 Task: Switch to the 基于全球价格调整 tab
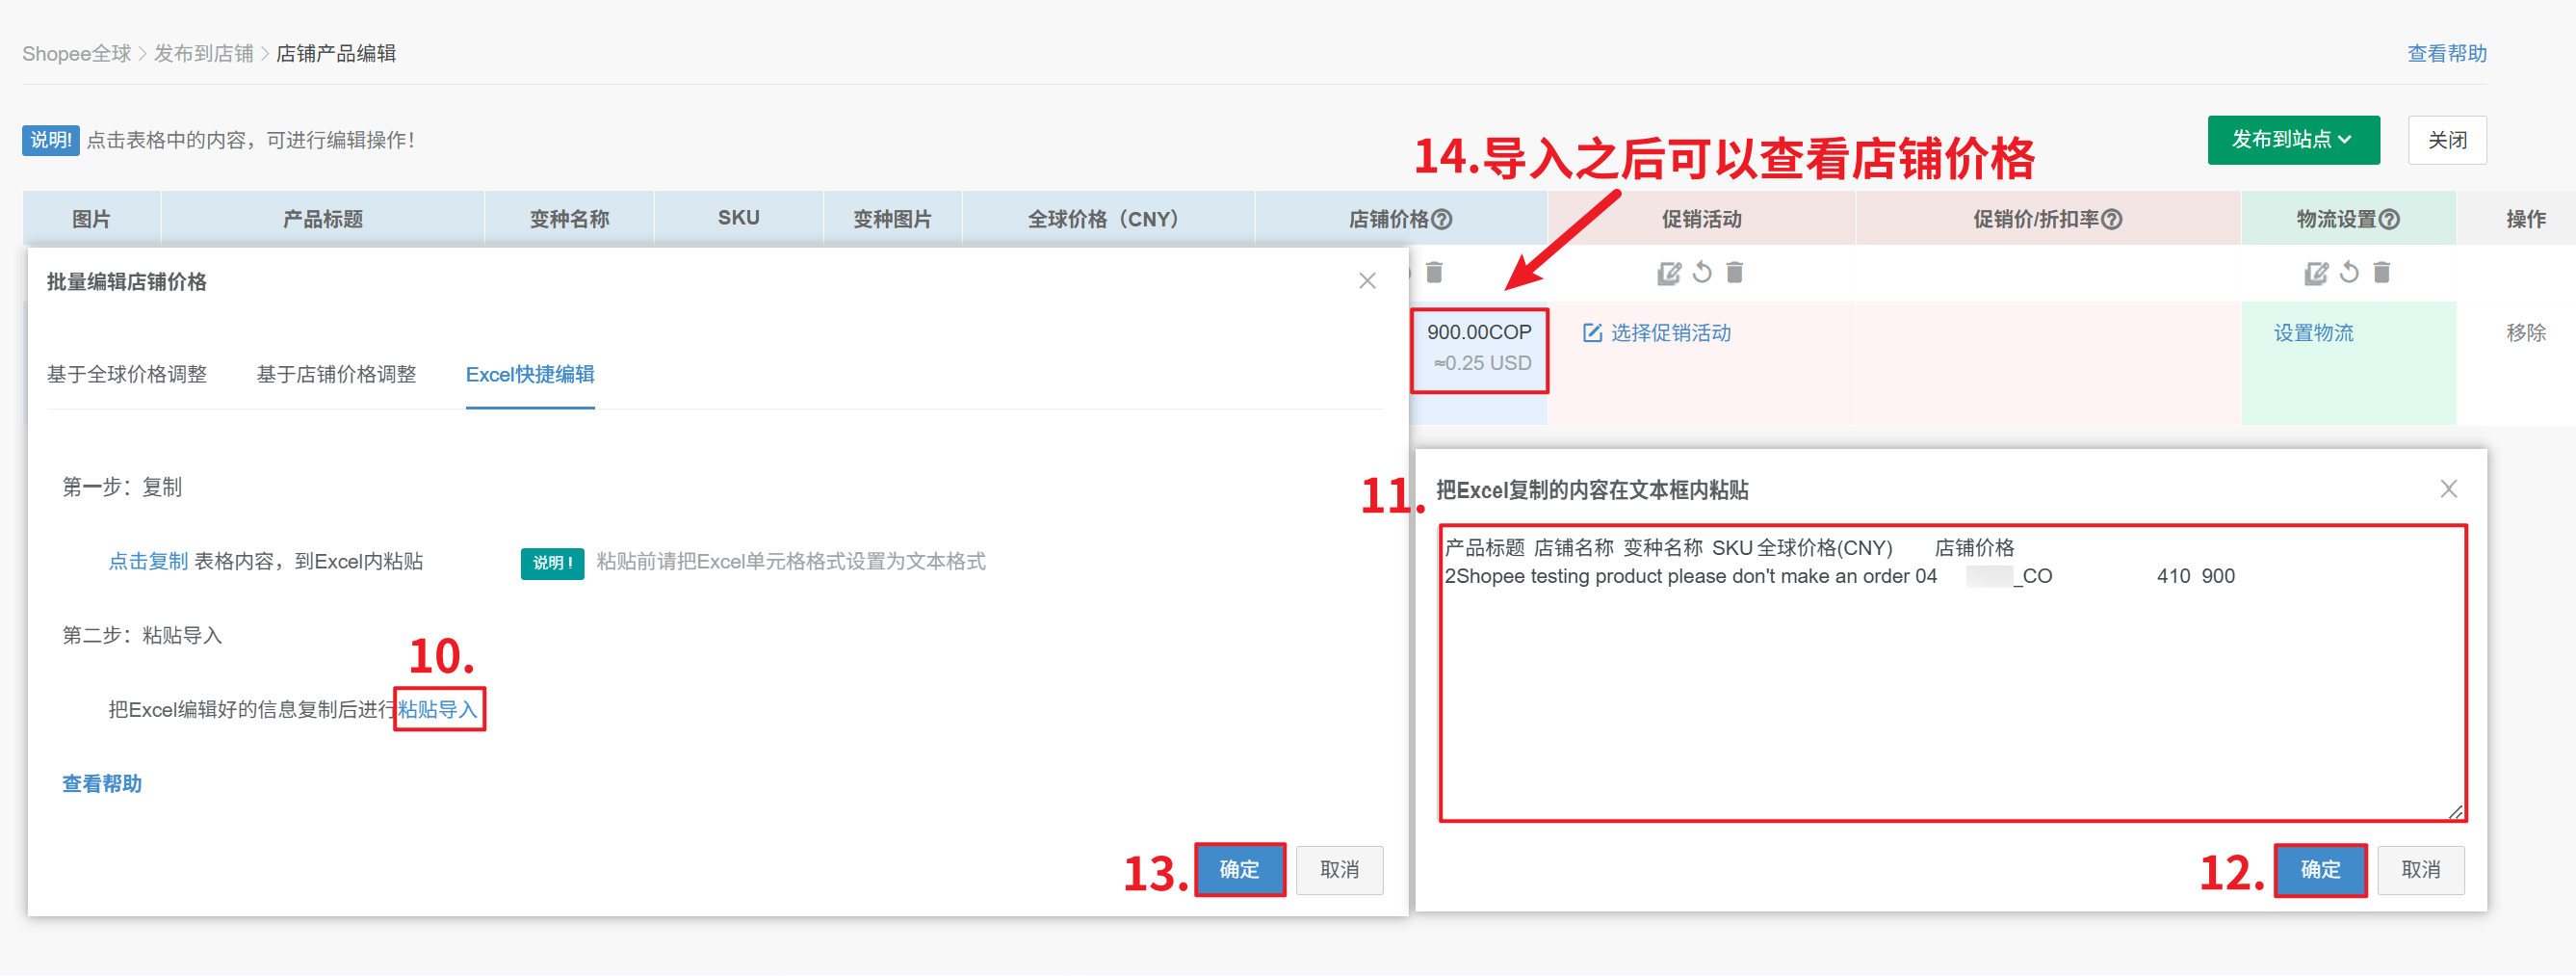127,374
